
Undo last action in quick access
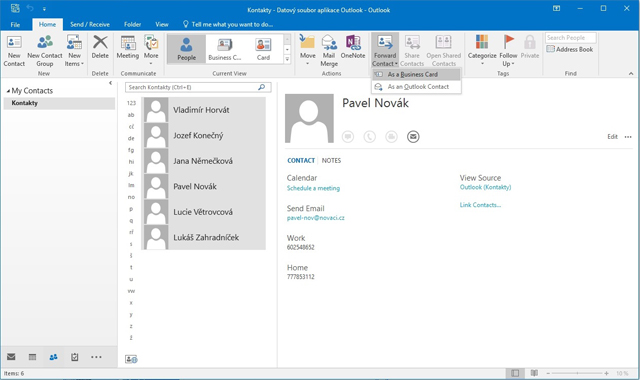click(x=30, y=8)
